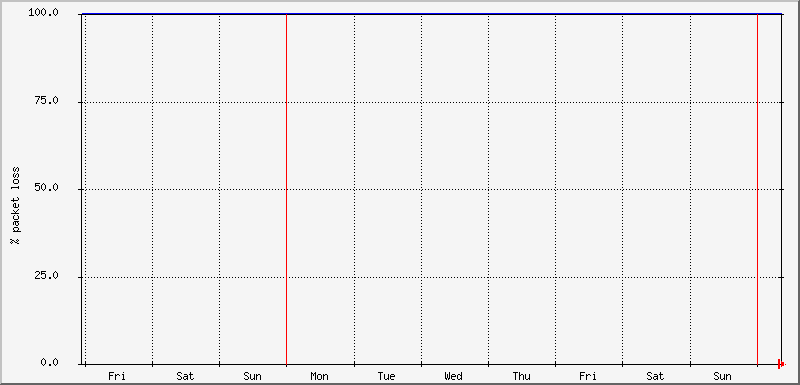Click the red vertical marker at Monday's start
The image size is (800, 385).
(x=286, y=189)
